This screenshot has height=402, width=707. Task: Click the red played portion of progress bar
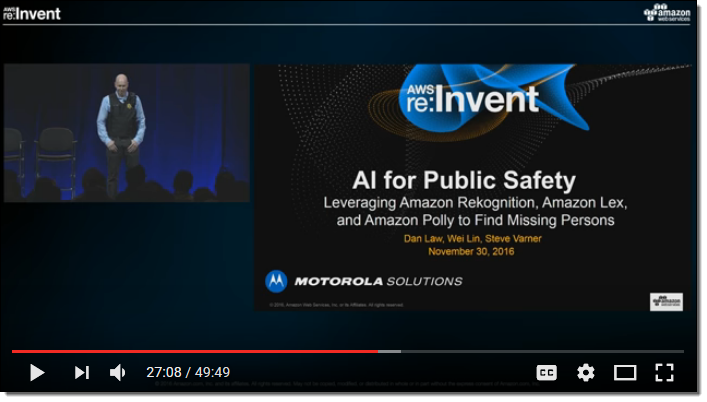(195, 352)
